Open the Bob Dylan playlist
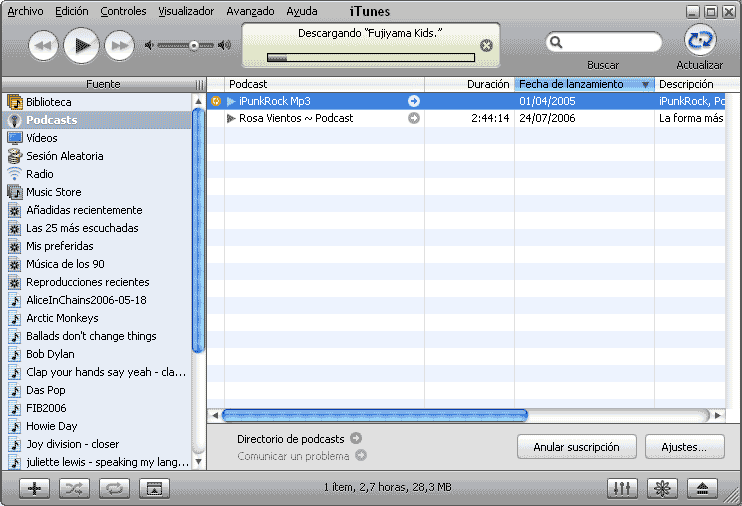 [x=97, y=354]
